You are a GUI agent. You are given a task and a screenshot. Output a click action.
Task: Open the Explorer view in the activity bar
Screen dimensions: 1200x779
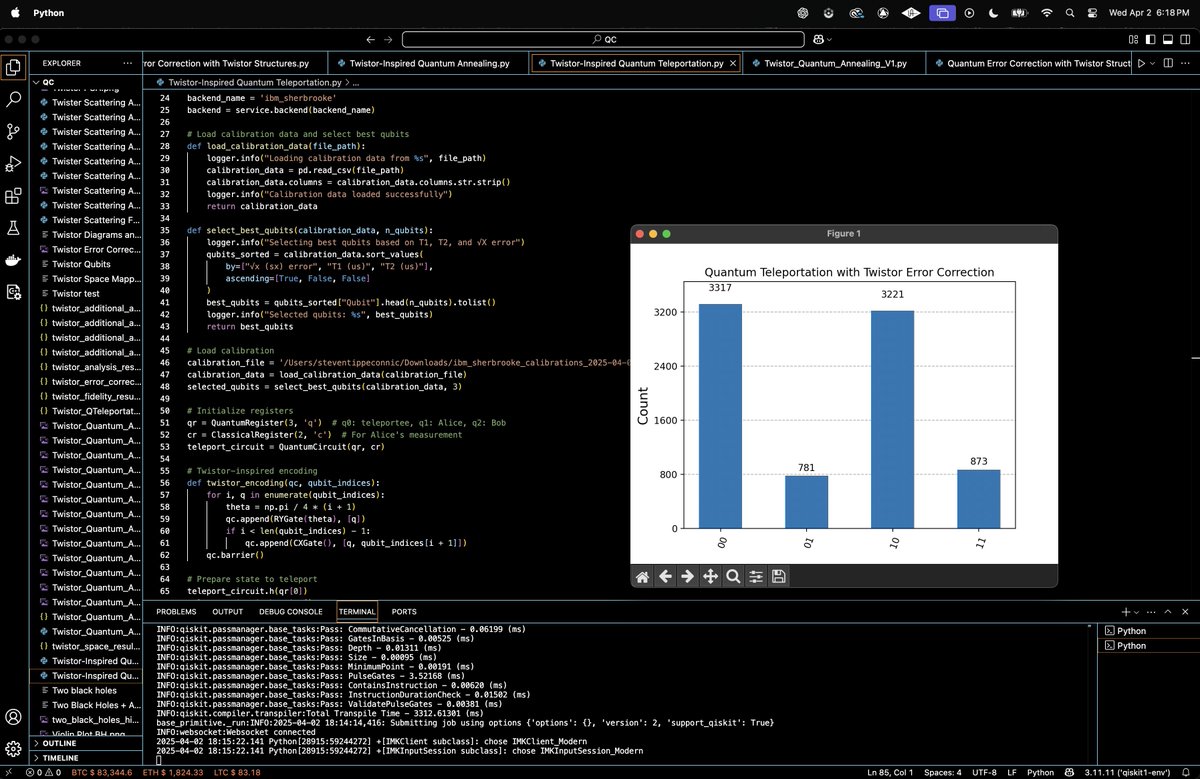[x=14, y=68]
